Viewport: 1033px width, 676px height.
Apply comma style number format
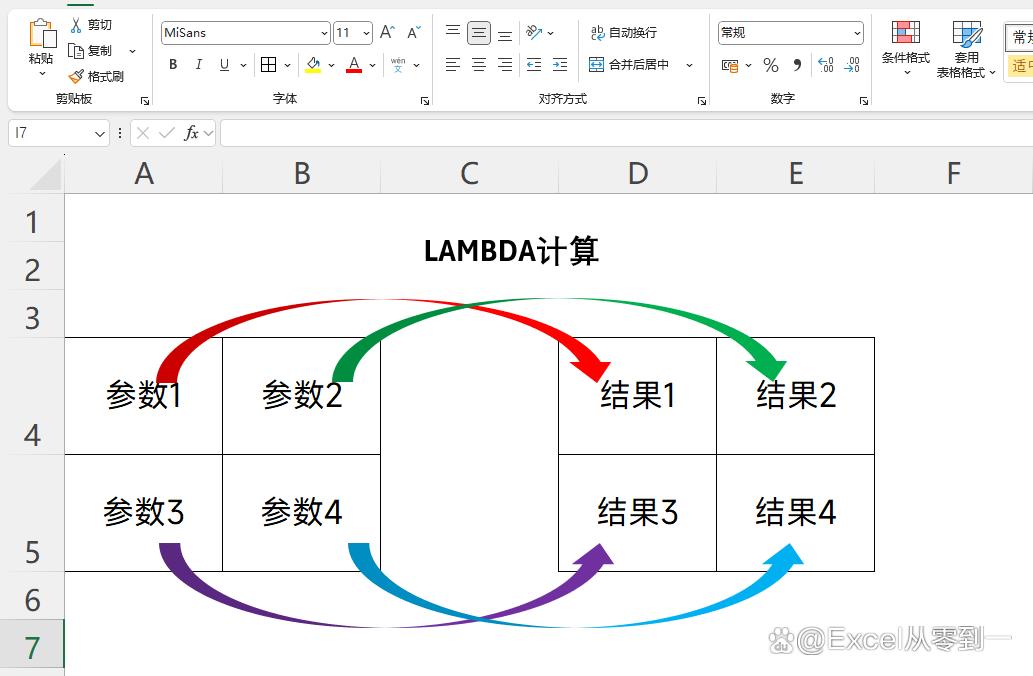(x=797, y=65)
